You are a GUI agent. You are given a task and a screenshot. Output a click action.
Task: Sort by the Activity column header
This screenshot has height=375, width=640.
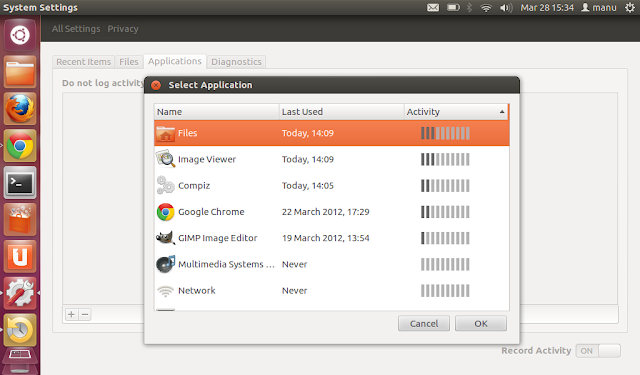click(x=456, y=112)
